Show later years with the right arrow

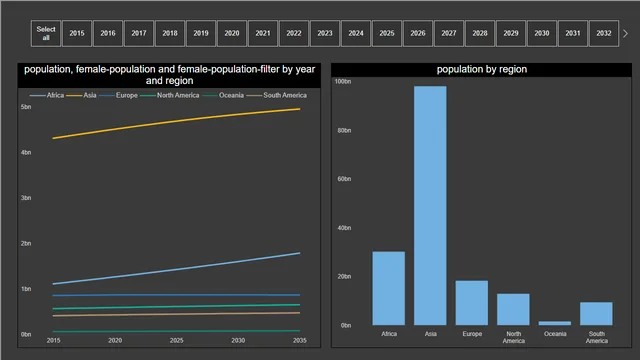625,33
